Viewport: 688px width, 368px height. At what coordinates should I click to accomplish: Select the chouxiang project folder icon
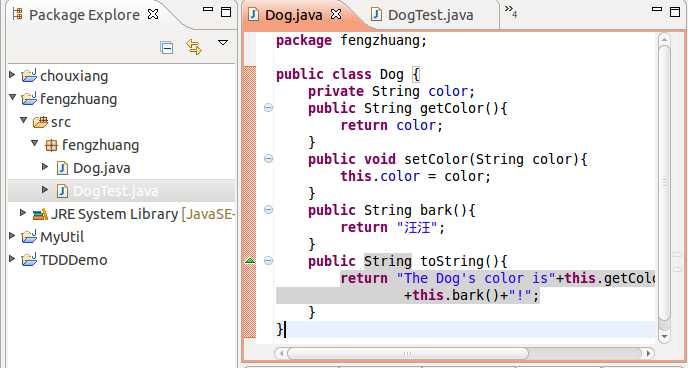pyautogui.click(x=29, y=76)
